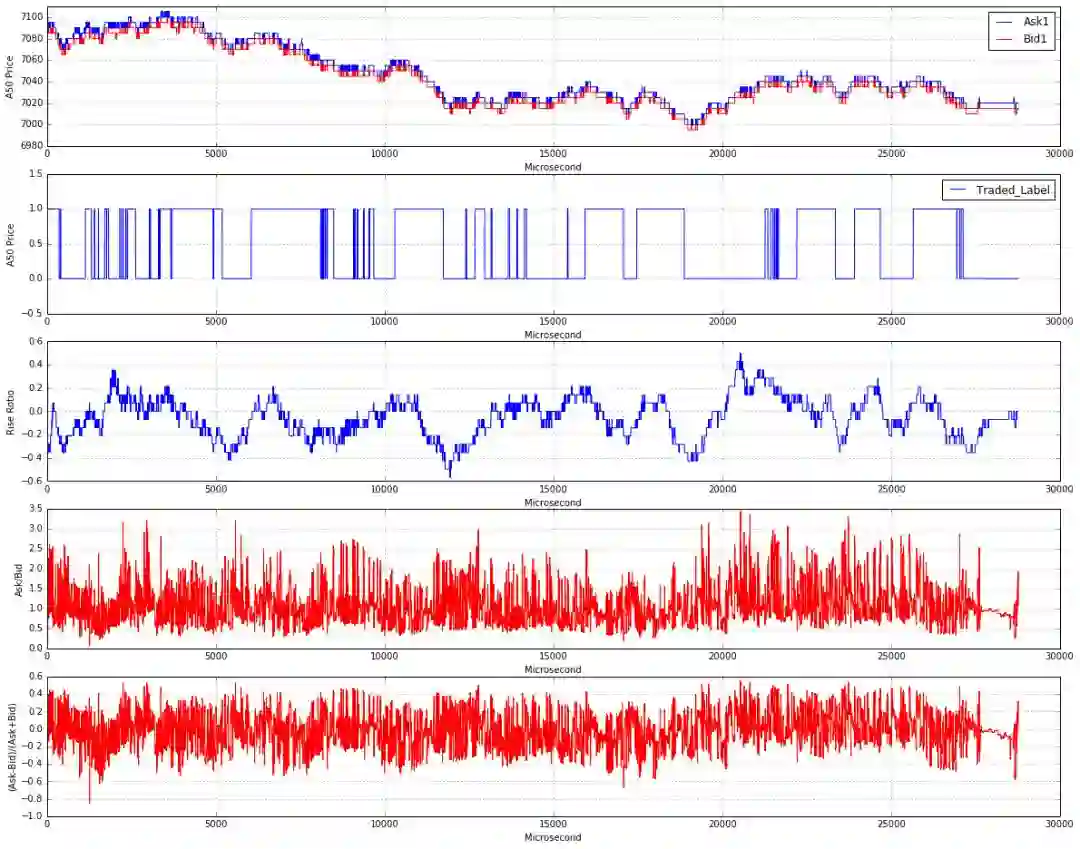Screen dimensions: 1080x849
Task: Click the Ask/Bid y-axis label
Action: [19, 579]
